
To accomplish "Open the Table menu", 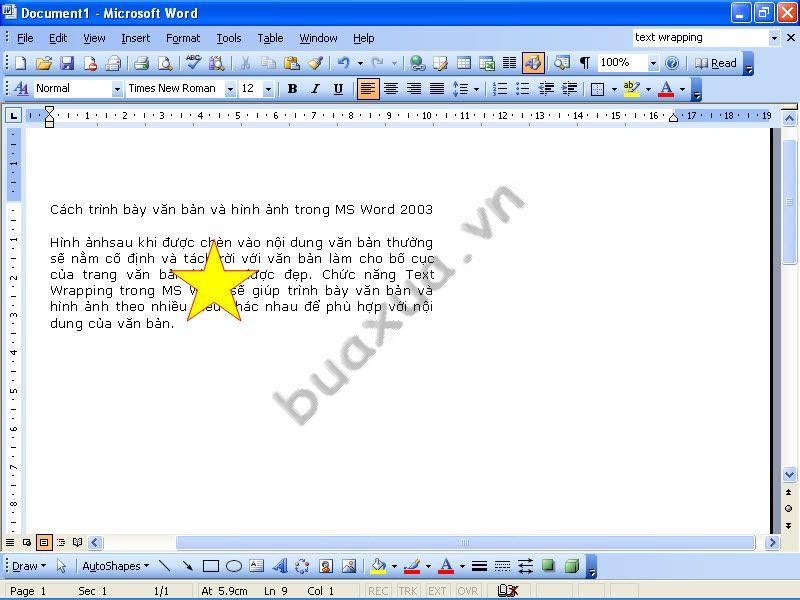I will tap(270, 38).
